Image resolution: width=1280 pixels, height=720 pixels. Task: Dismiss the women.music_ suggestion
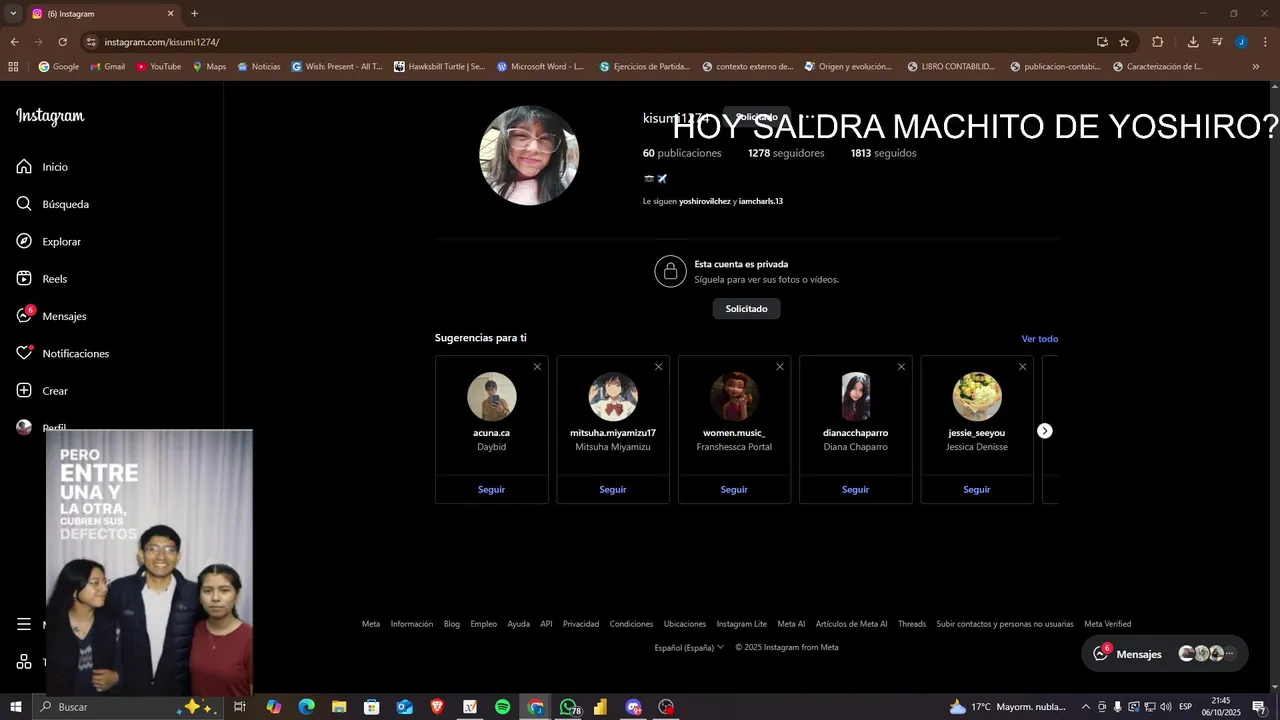780,367
